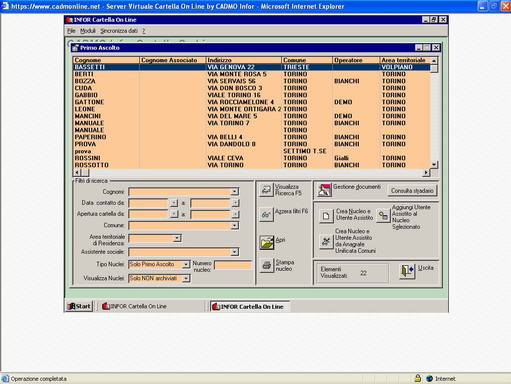
Task: Click Operatore column header
Action: 356,60
